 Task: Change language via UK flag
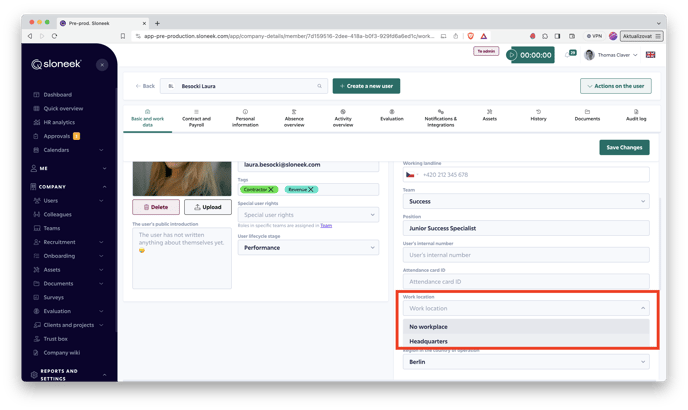pos(650,55)
